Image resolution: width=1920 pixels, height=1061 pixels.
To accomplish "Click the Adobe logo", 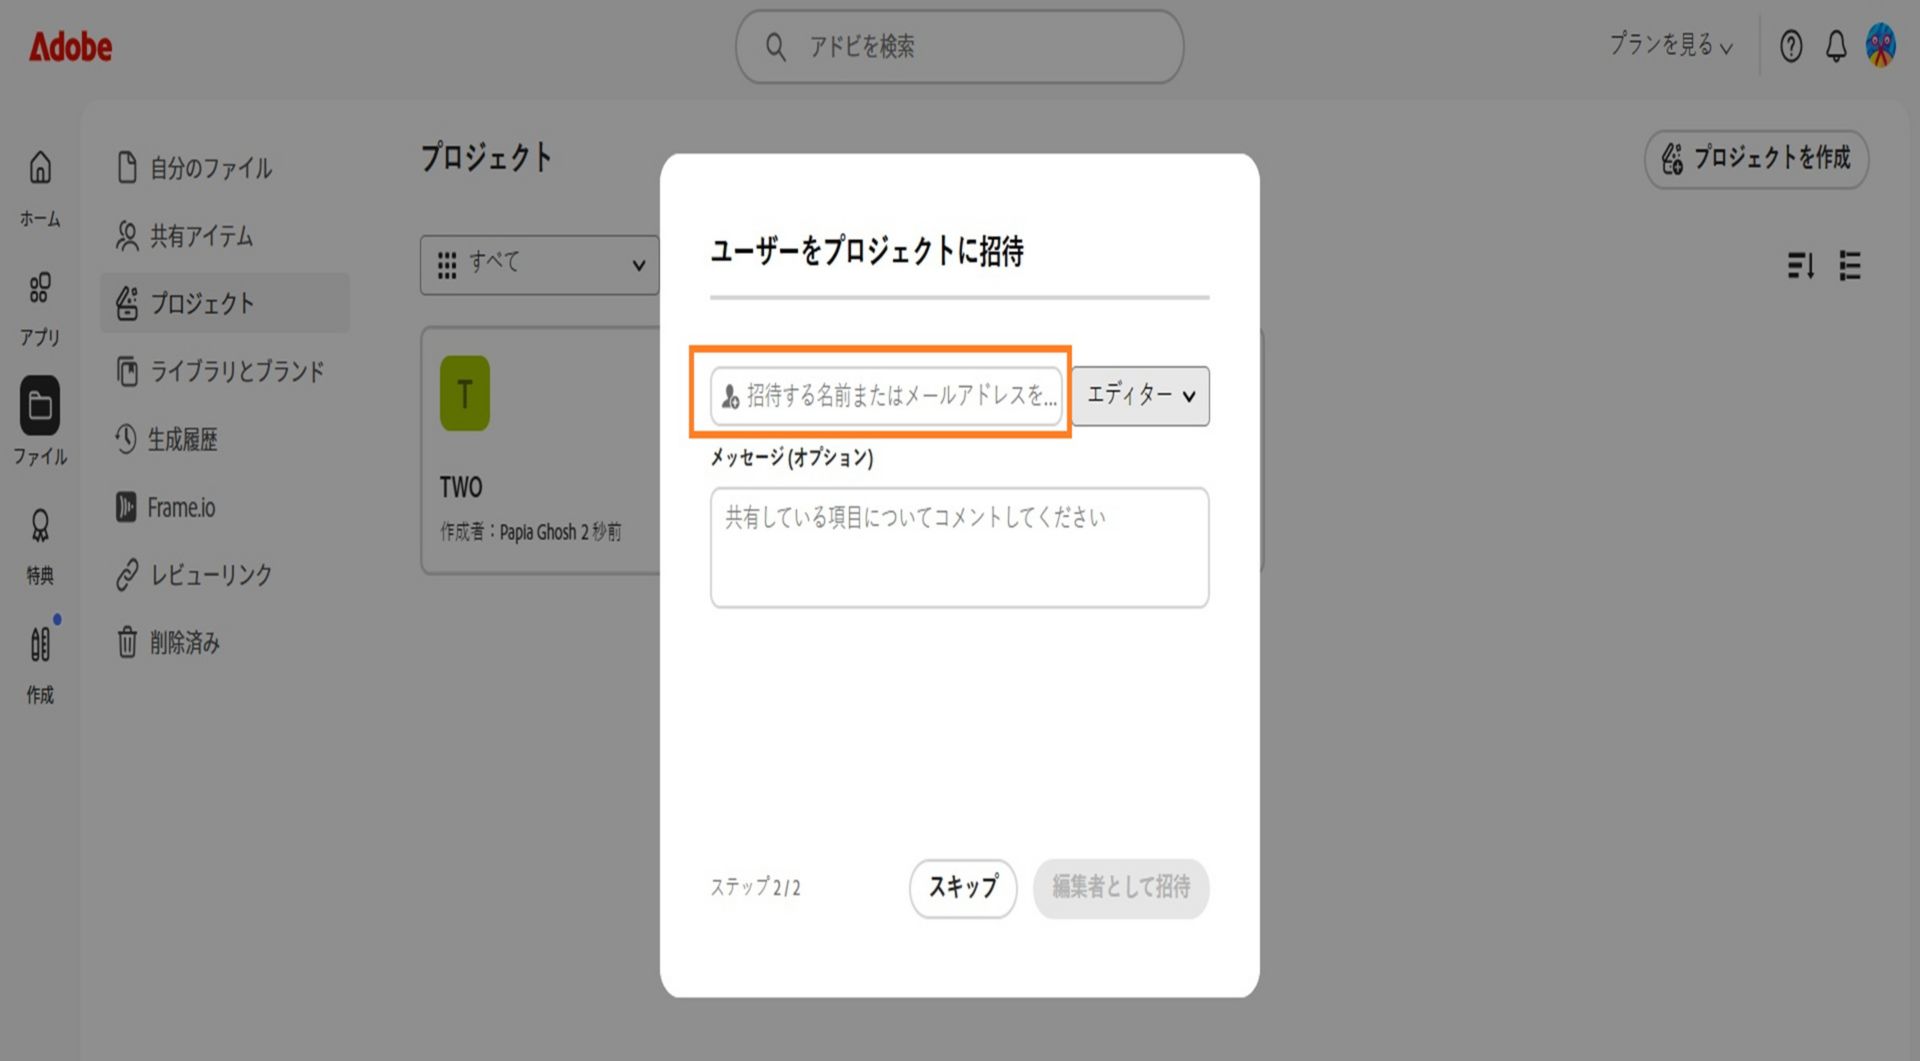I will click(70, 46).
